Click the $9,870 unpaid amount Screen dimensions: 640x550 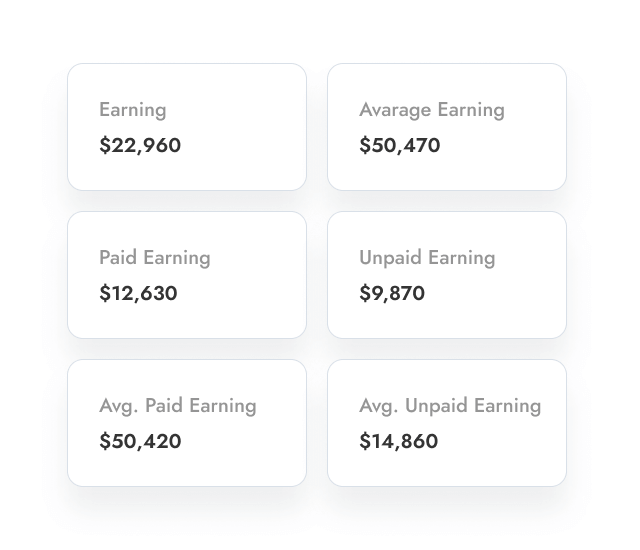[x=392, y=294]
